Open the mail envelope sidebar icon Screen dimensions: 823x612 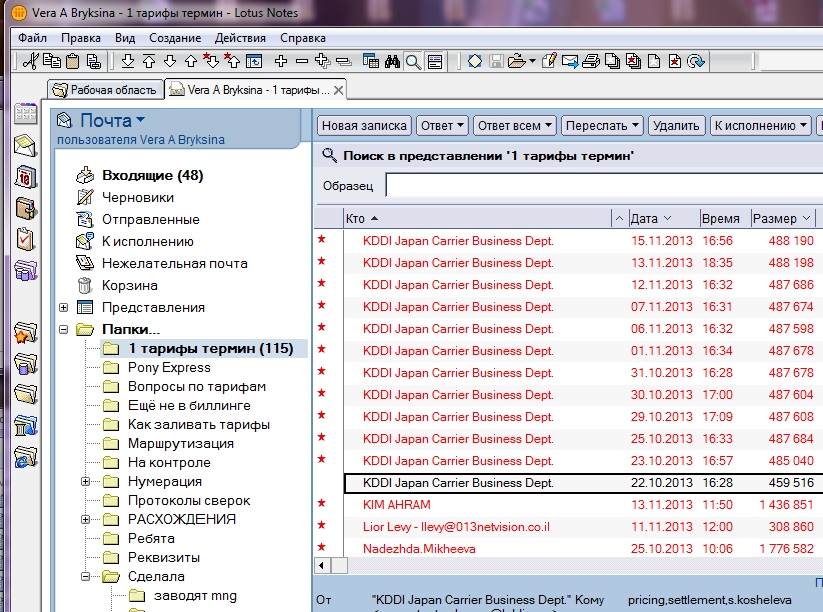coord(25,145)
